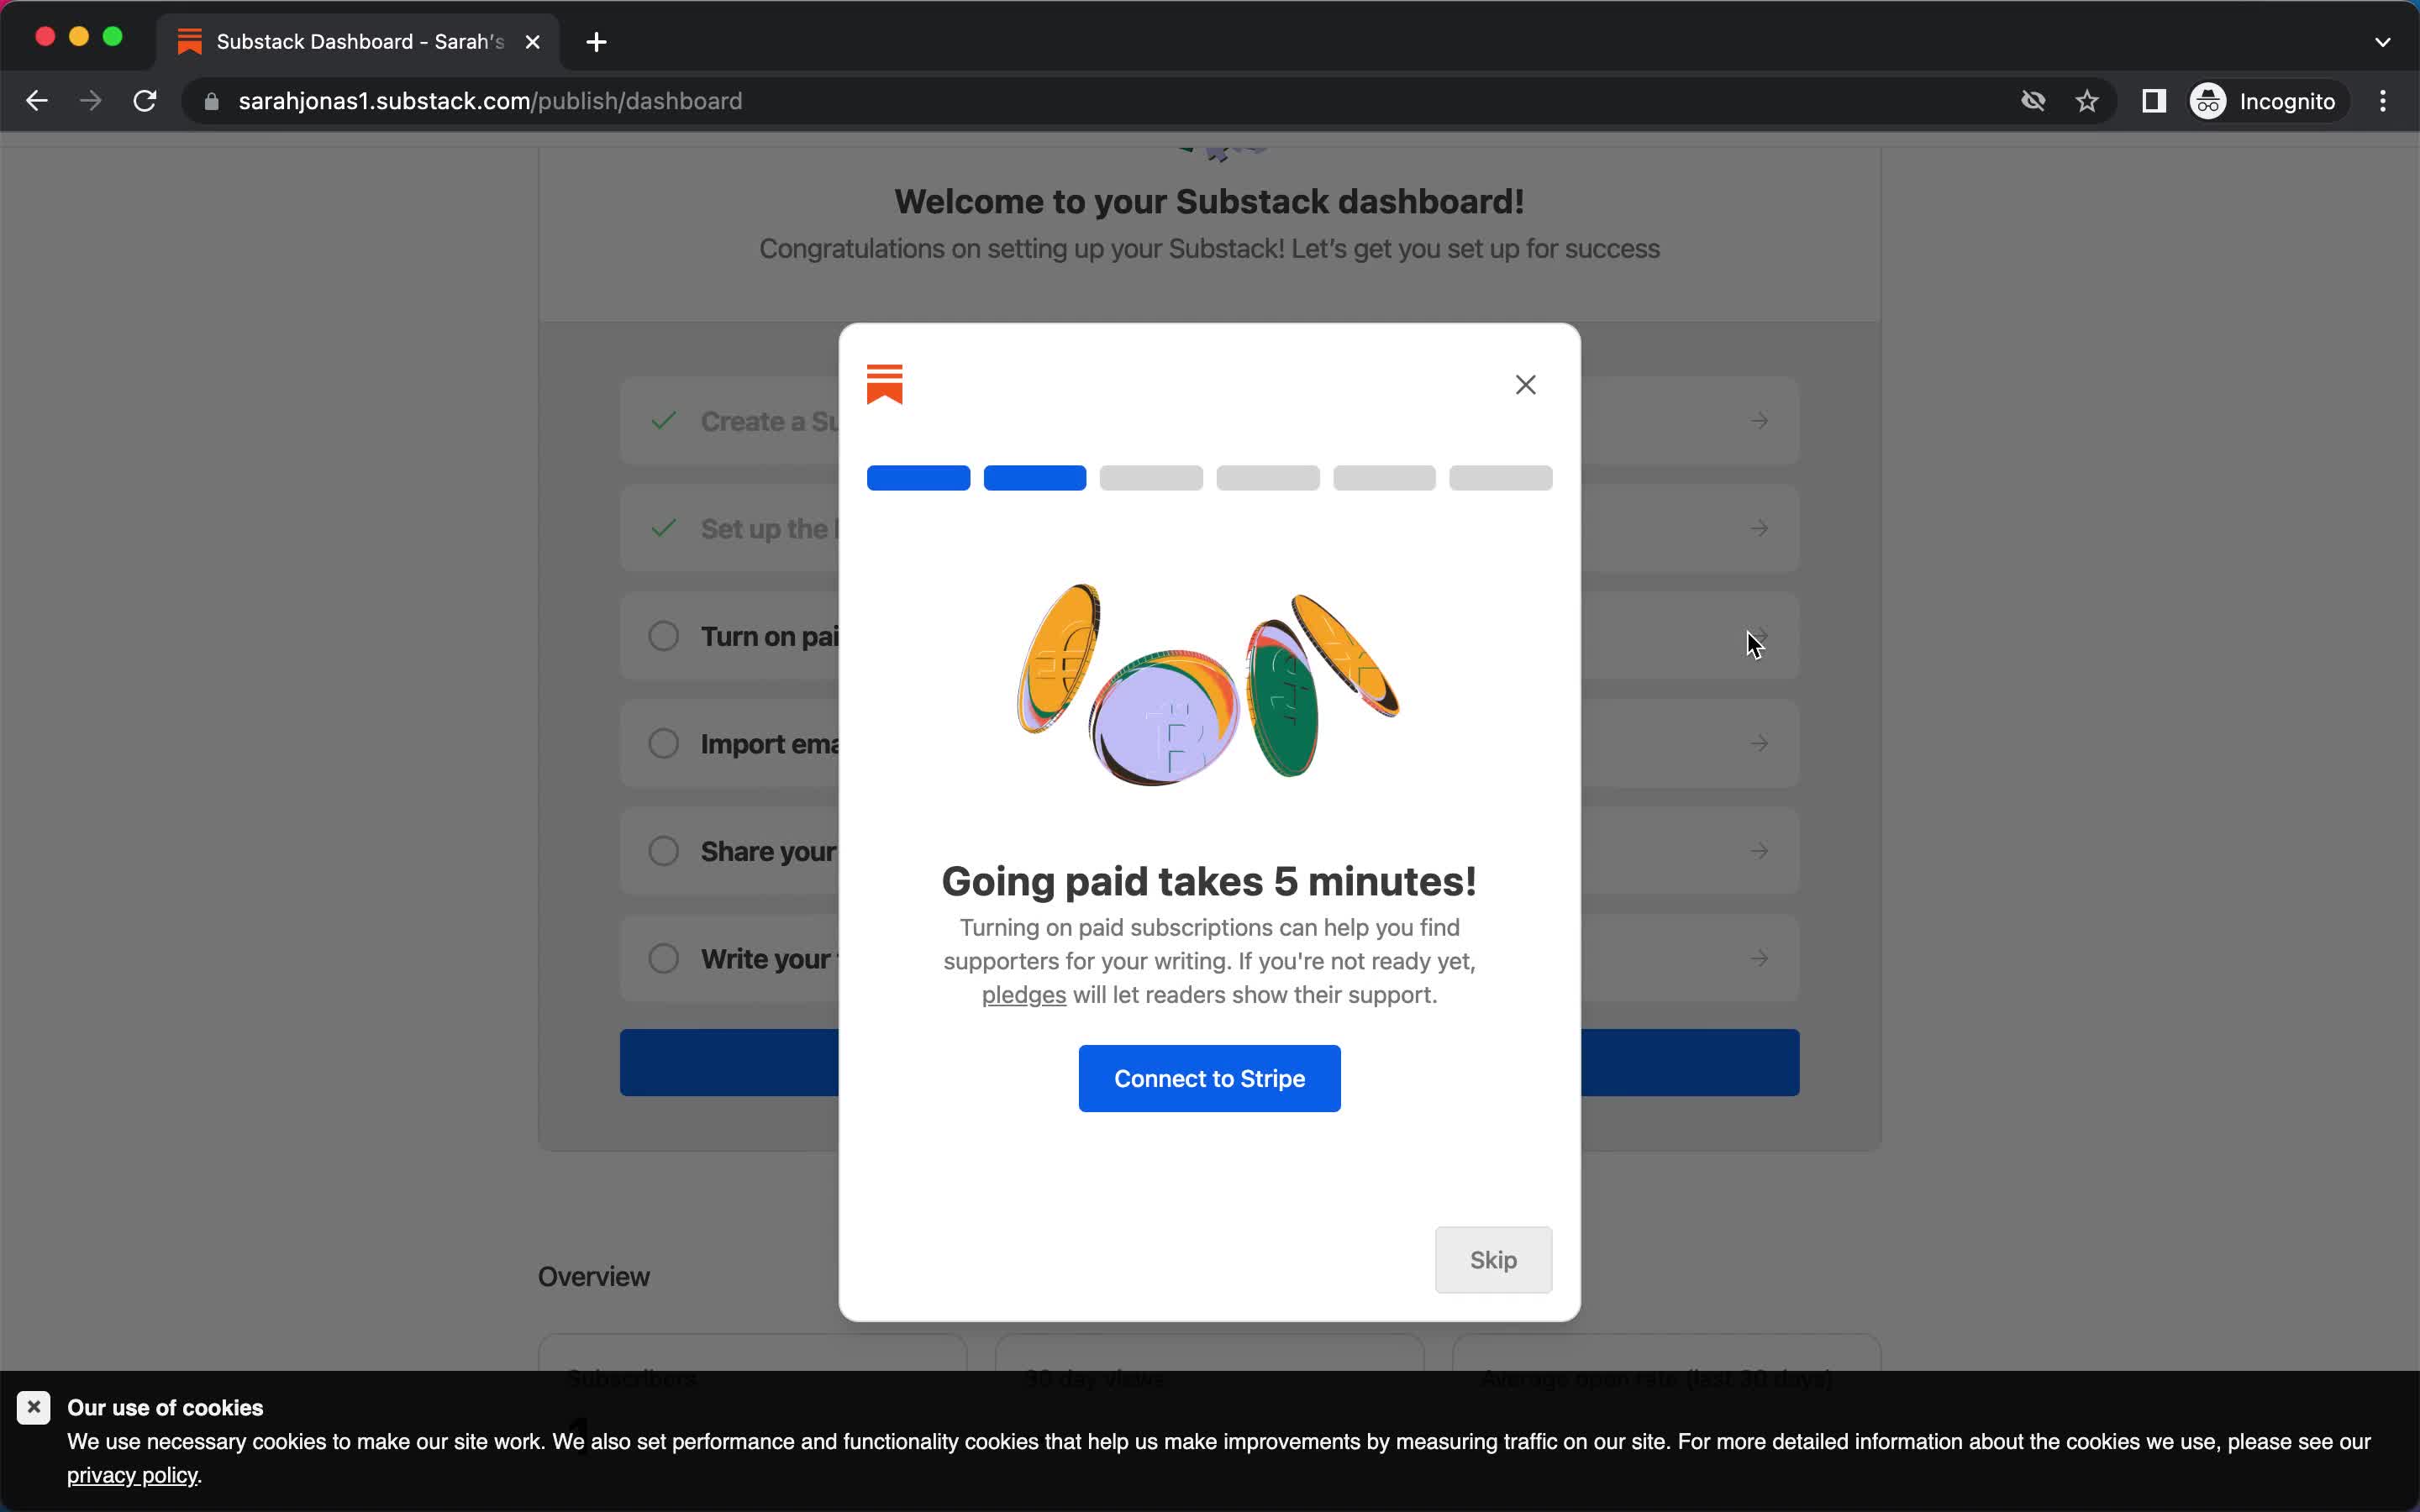Click the shield/lock icon in address bar
2420x1512 pixels.
[209, 101]
